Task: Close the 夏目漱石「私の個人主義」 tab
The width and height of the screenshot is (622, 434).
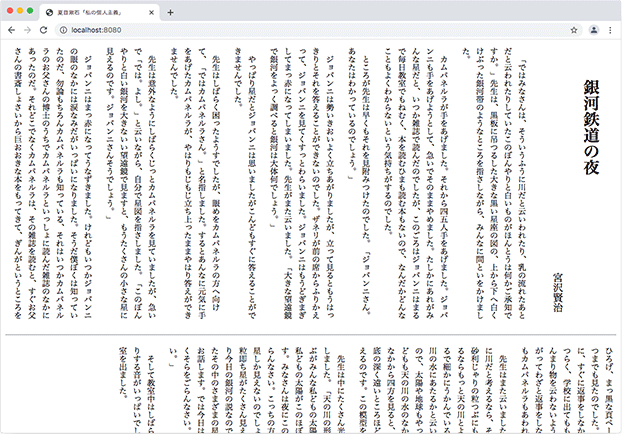Action: [152, 13]
